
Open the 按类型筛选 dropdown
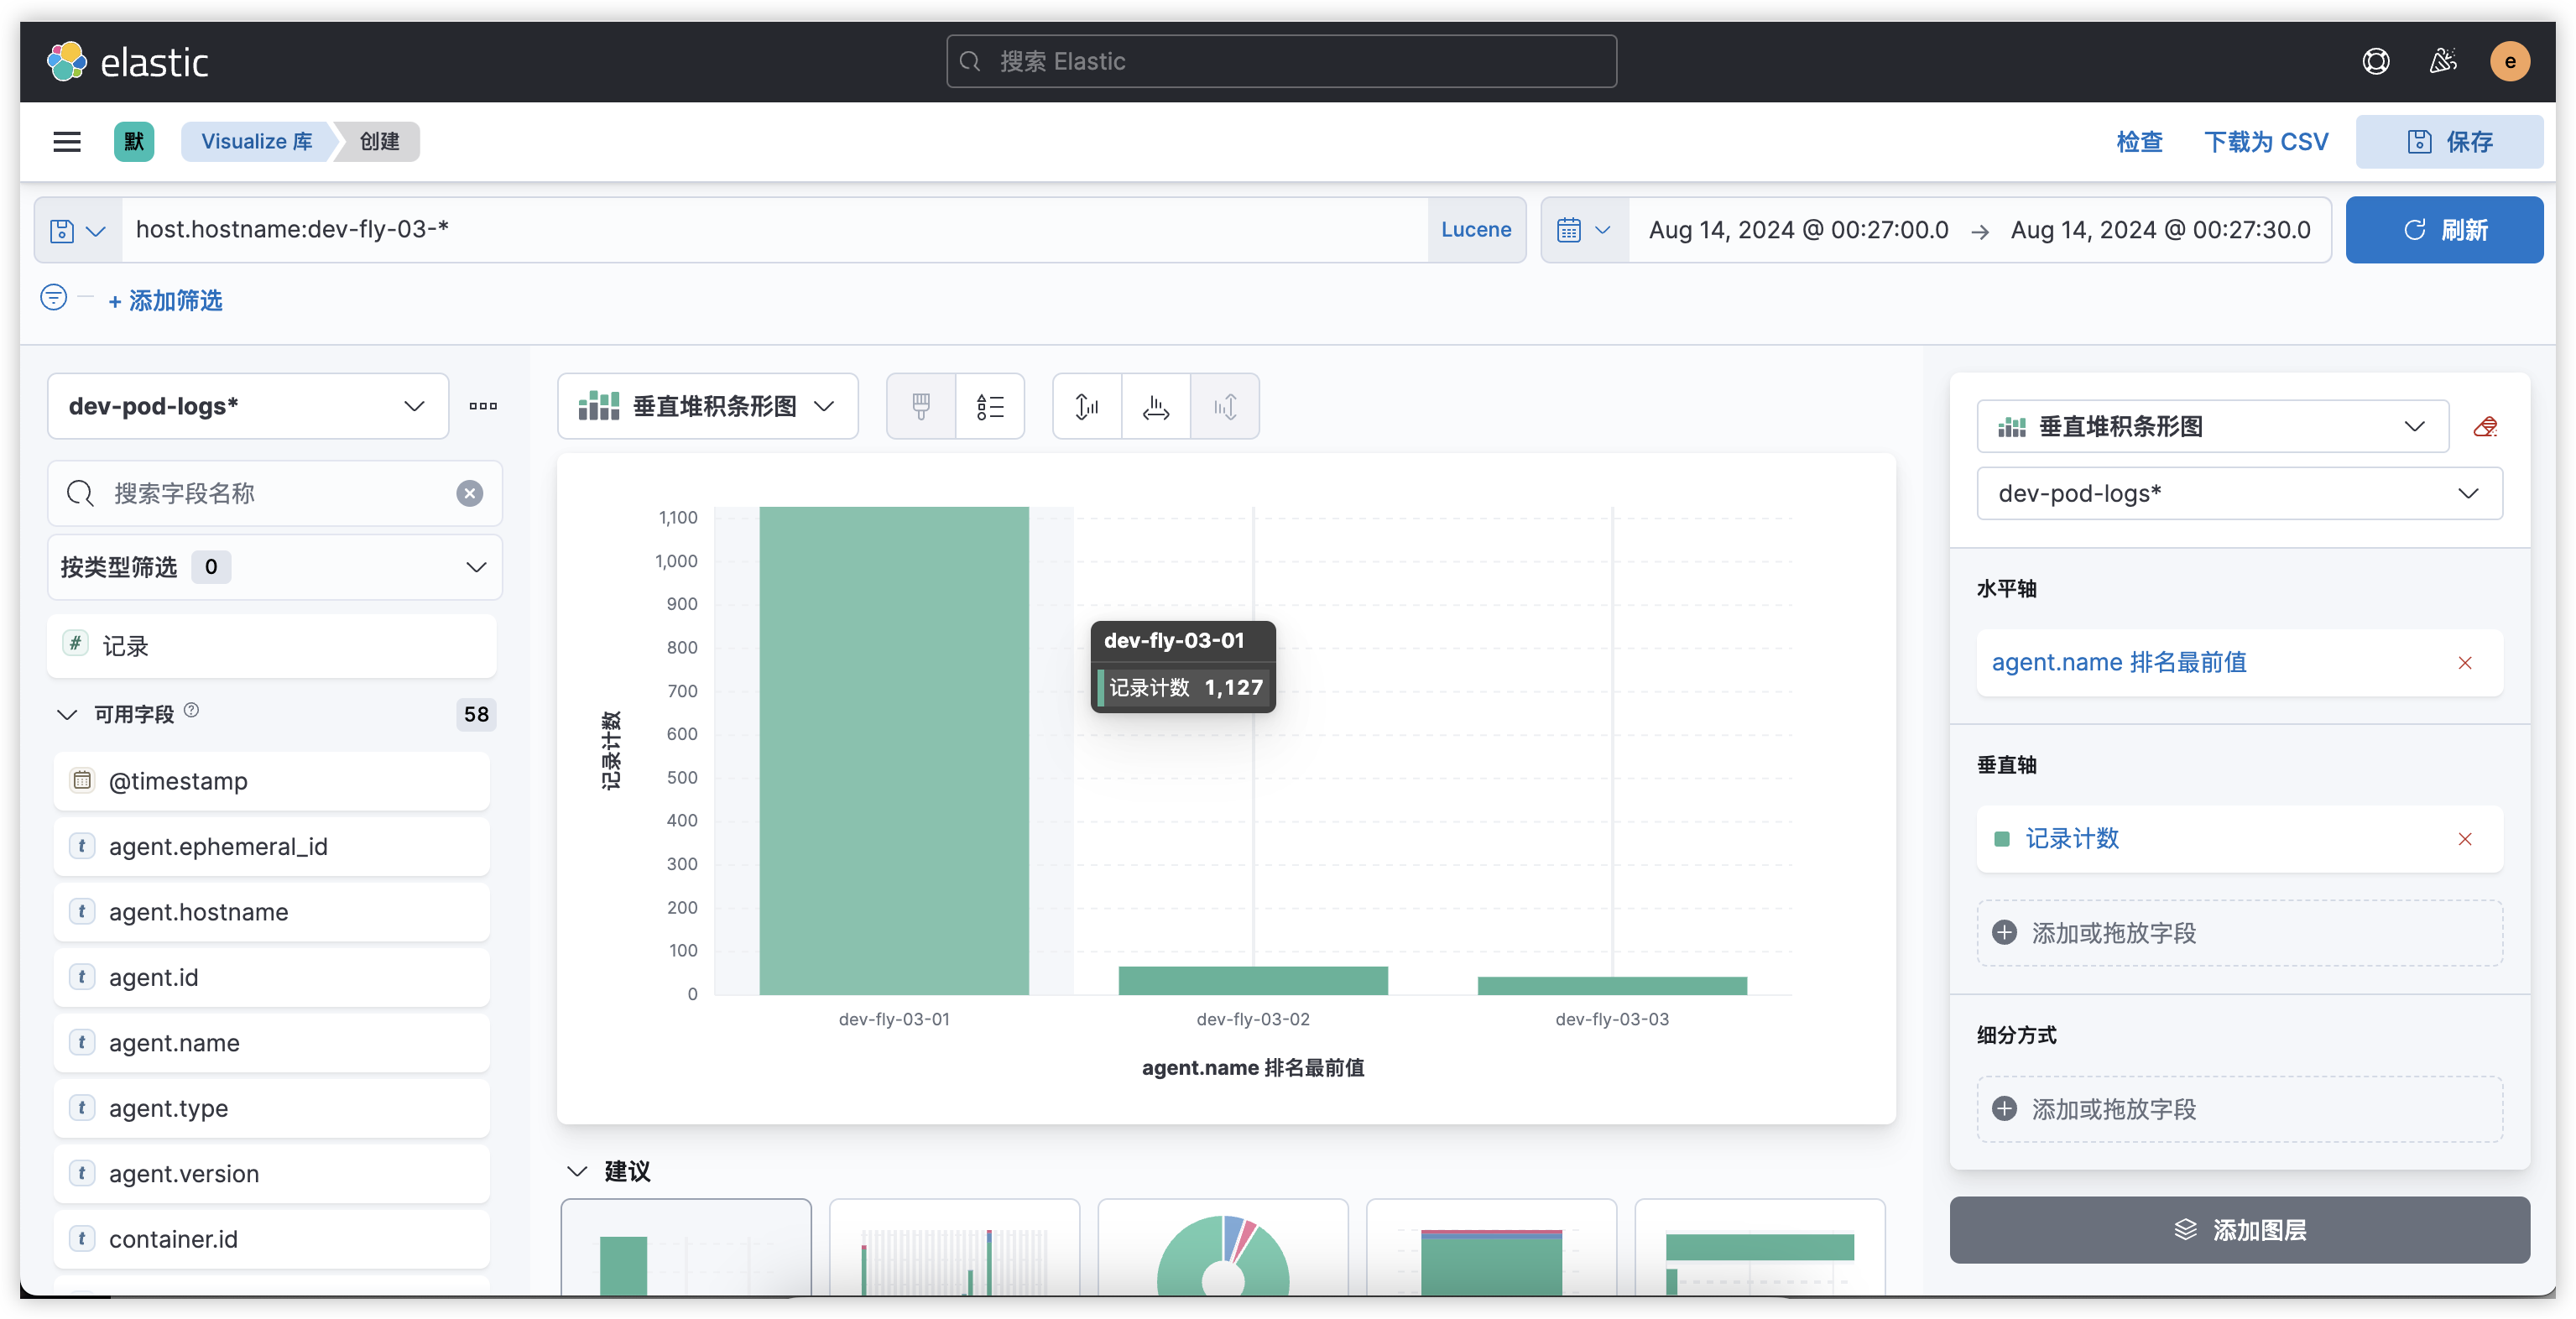point(274,567)
